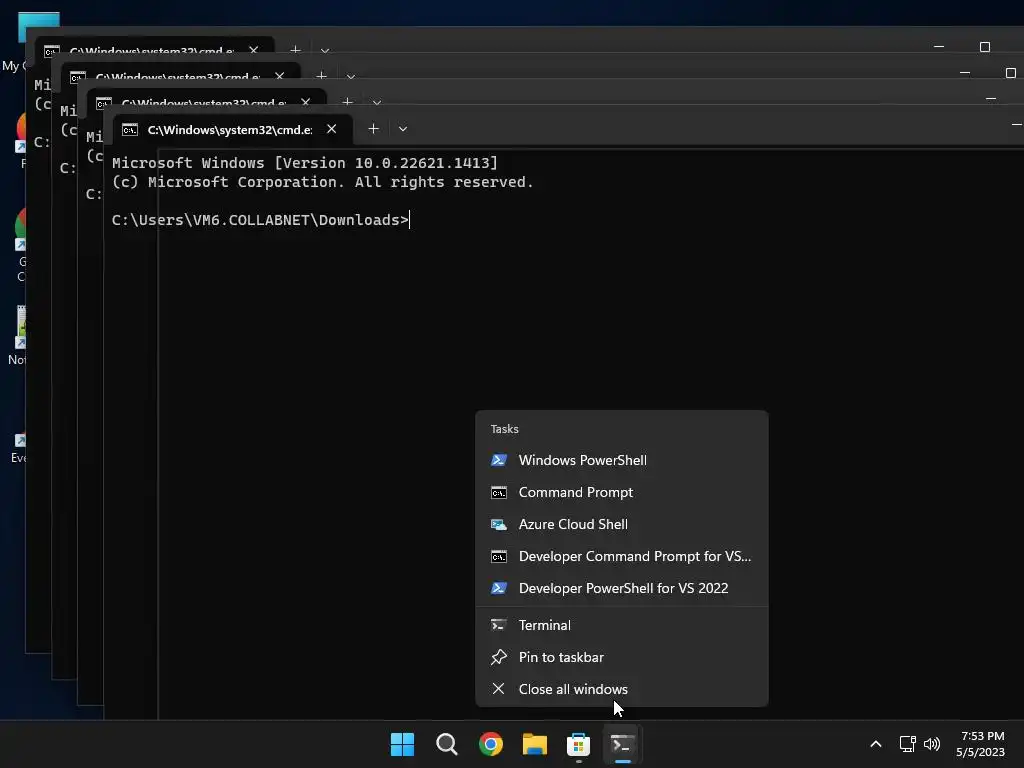Open the volume tray icon
Image resolution: width=1024 pixels, height=768 pixels.
coord(932,744)
